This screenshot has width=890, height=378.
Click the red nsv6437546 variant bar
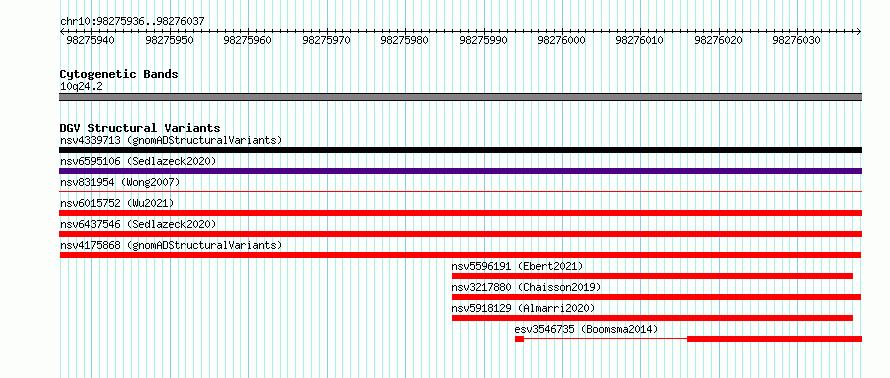click(x=460, y=234)
